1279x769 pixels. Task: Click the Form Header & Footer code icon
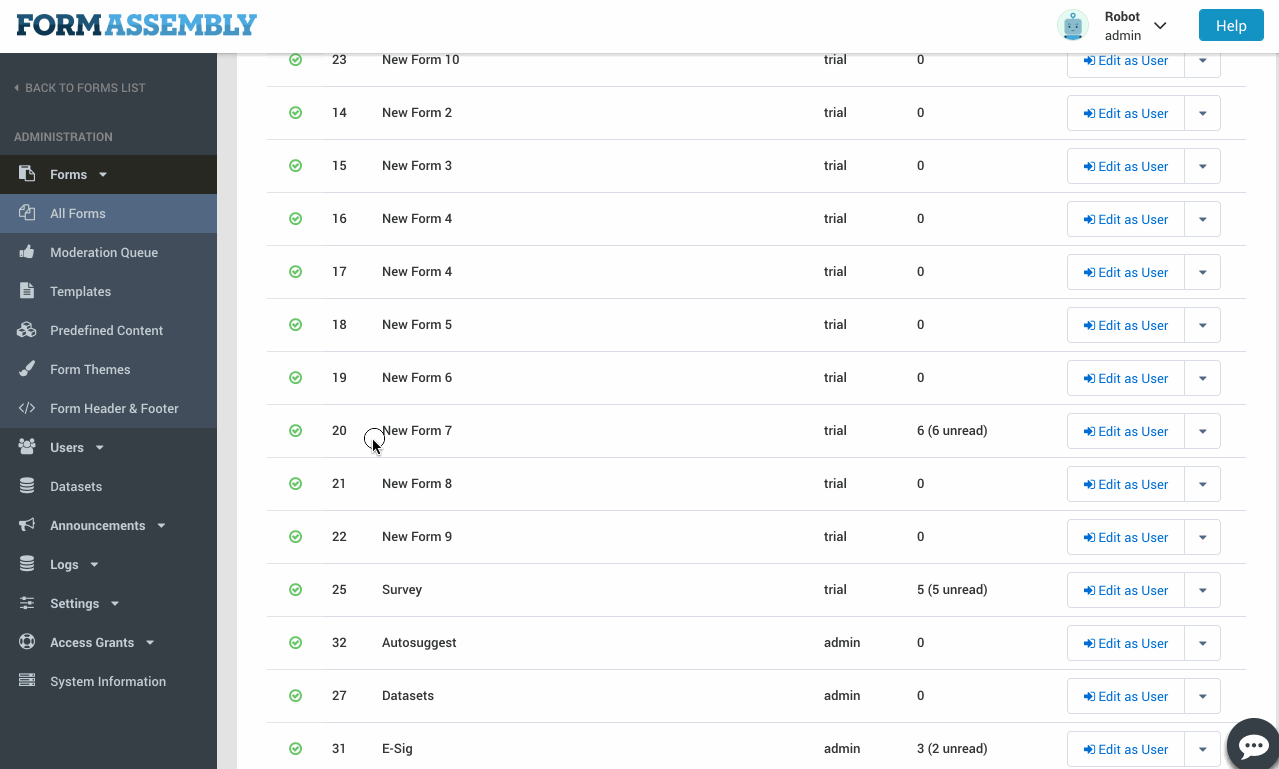pyautogui.click(x=27, y=408)
